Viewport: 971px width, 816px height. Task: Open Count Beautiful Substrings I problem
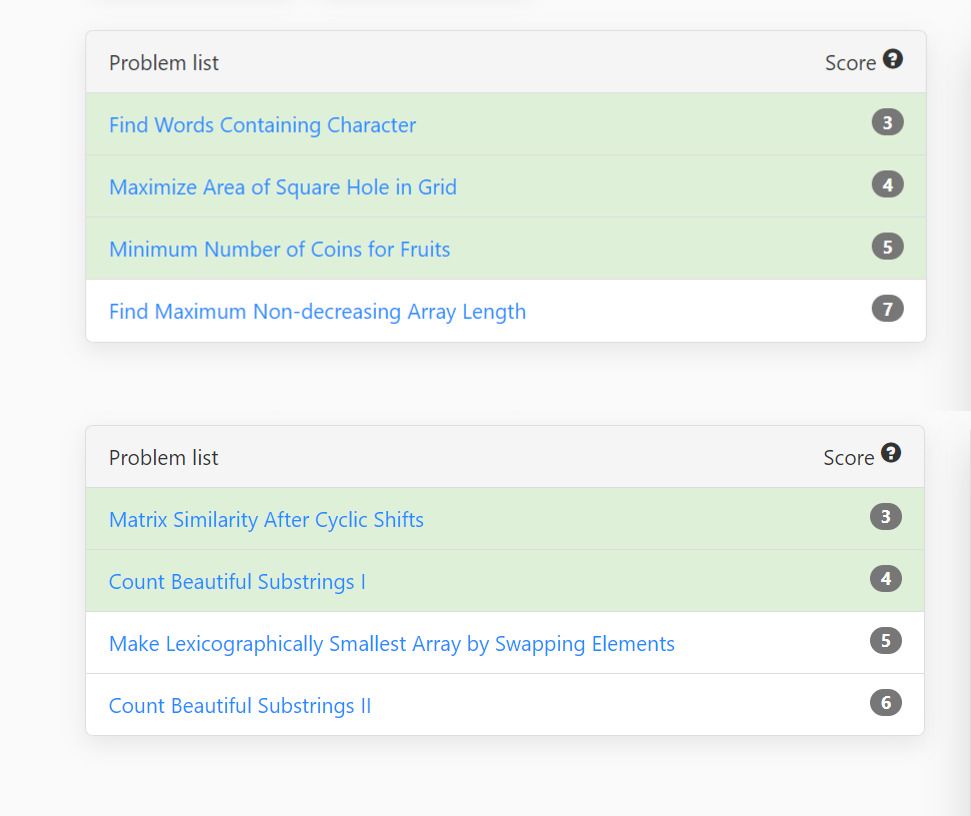pyautogui.click(x=237, y=582)
